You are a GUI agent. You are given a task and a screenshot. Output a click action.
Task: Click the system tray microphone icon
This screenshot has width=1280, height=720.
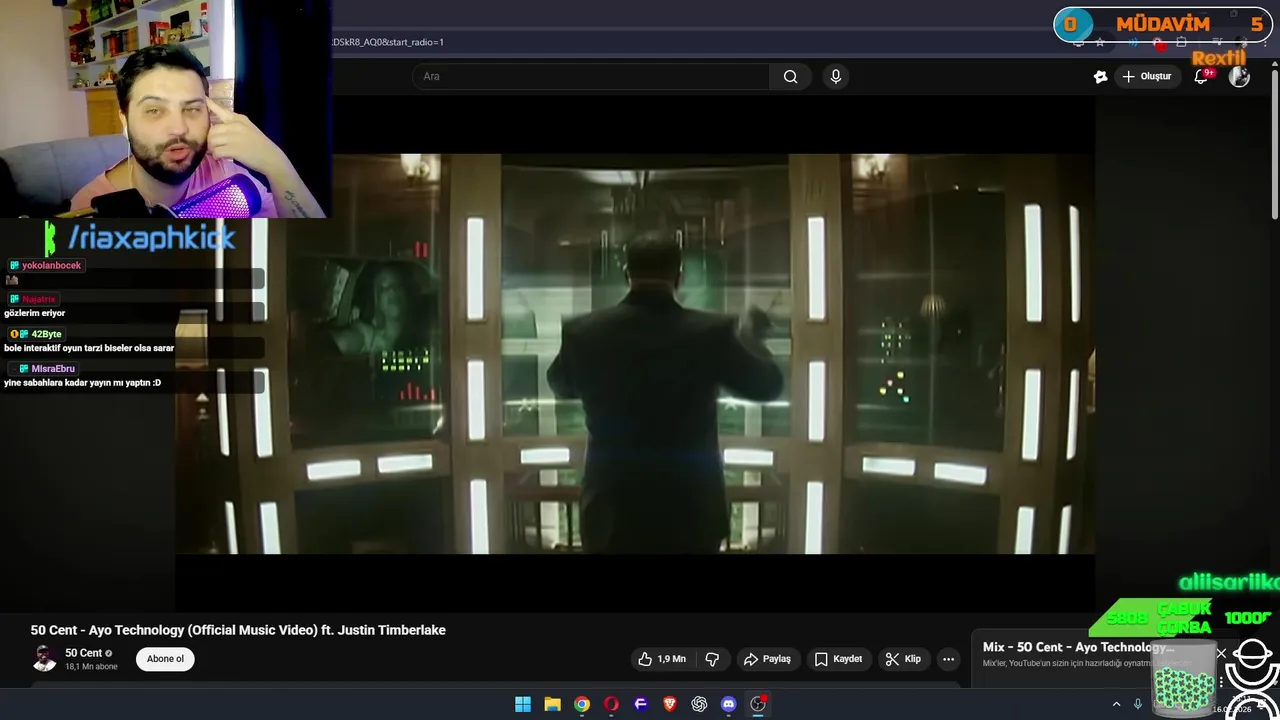click(1137, 704)
